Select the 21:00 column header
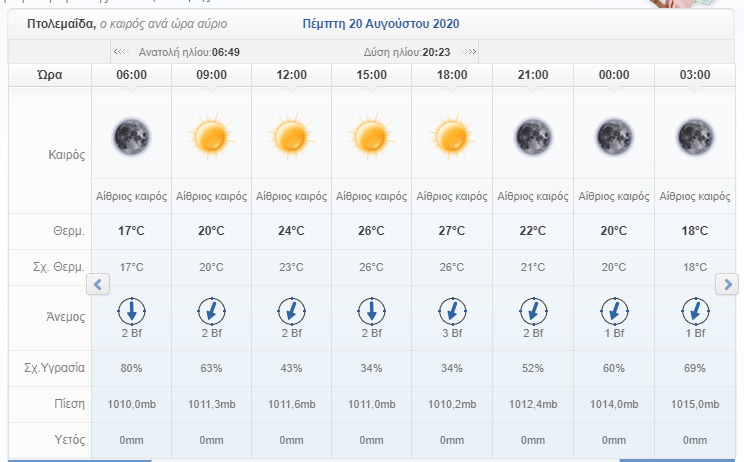 pos(533,75)
